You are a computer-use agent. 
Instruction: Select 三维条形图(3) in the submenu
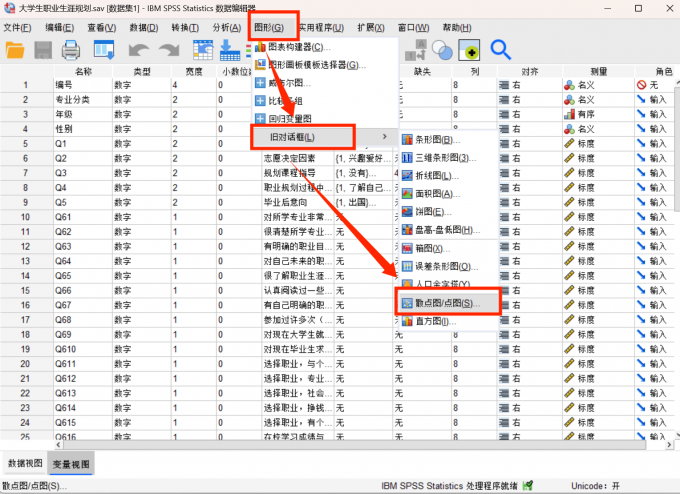pyautogui.click(x=449, y=158)
